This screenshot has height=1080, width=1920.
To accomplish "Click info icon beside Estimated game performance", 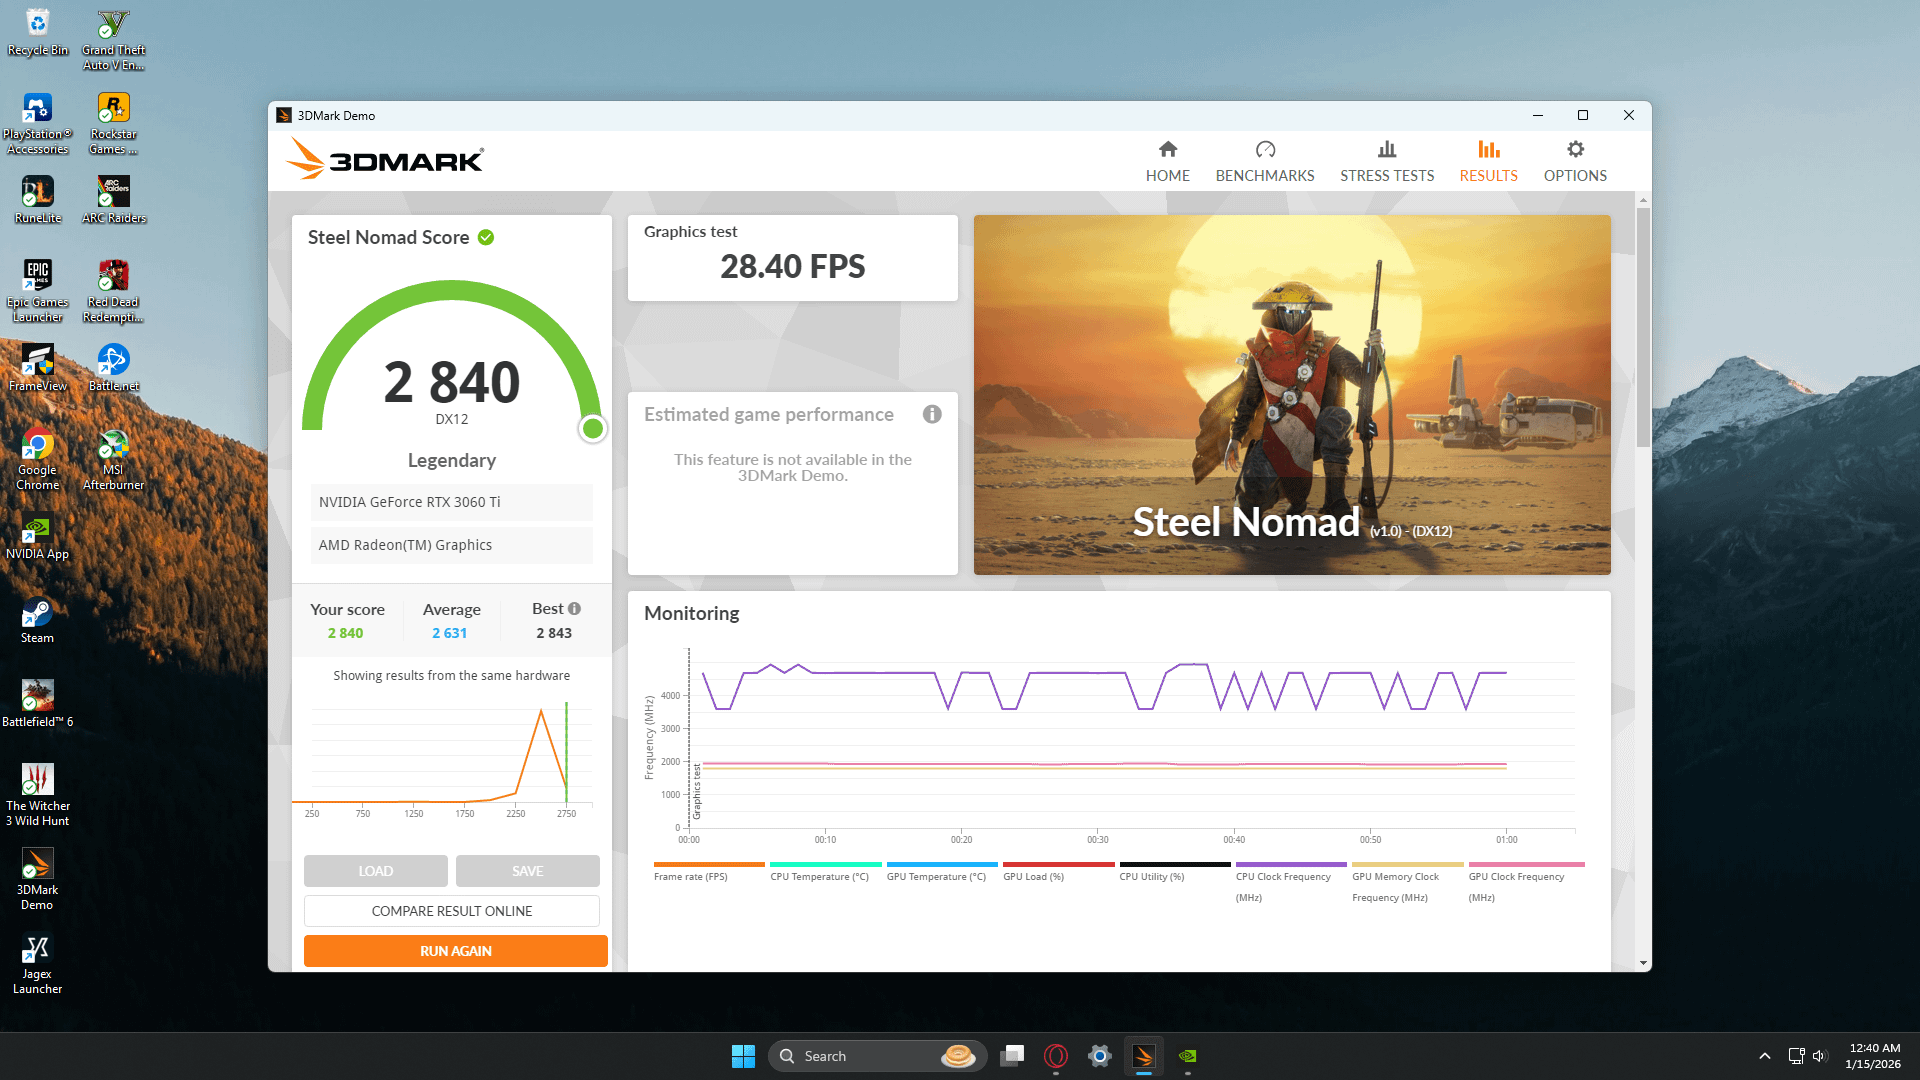I will 931,414.
